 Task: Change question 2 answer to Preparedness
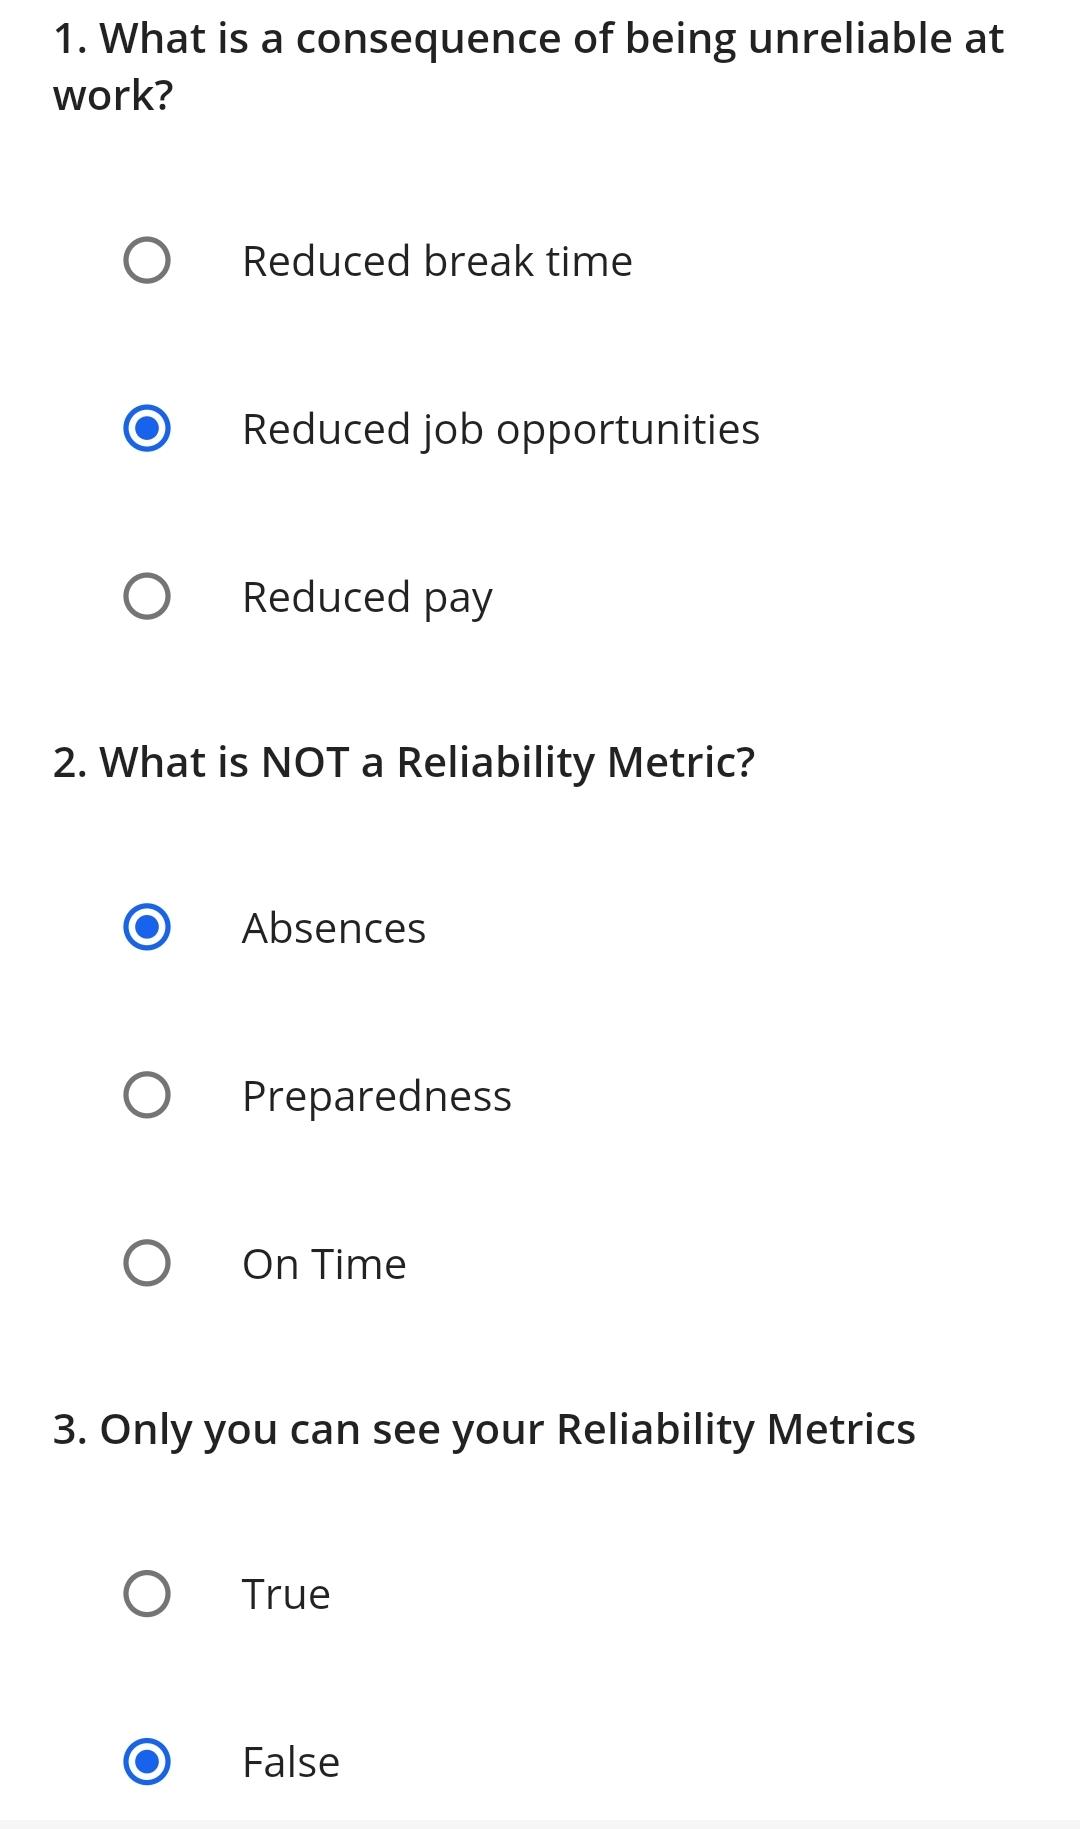pos(148,1096)
